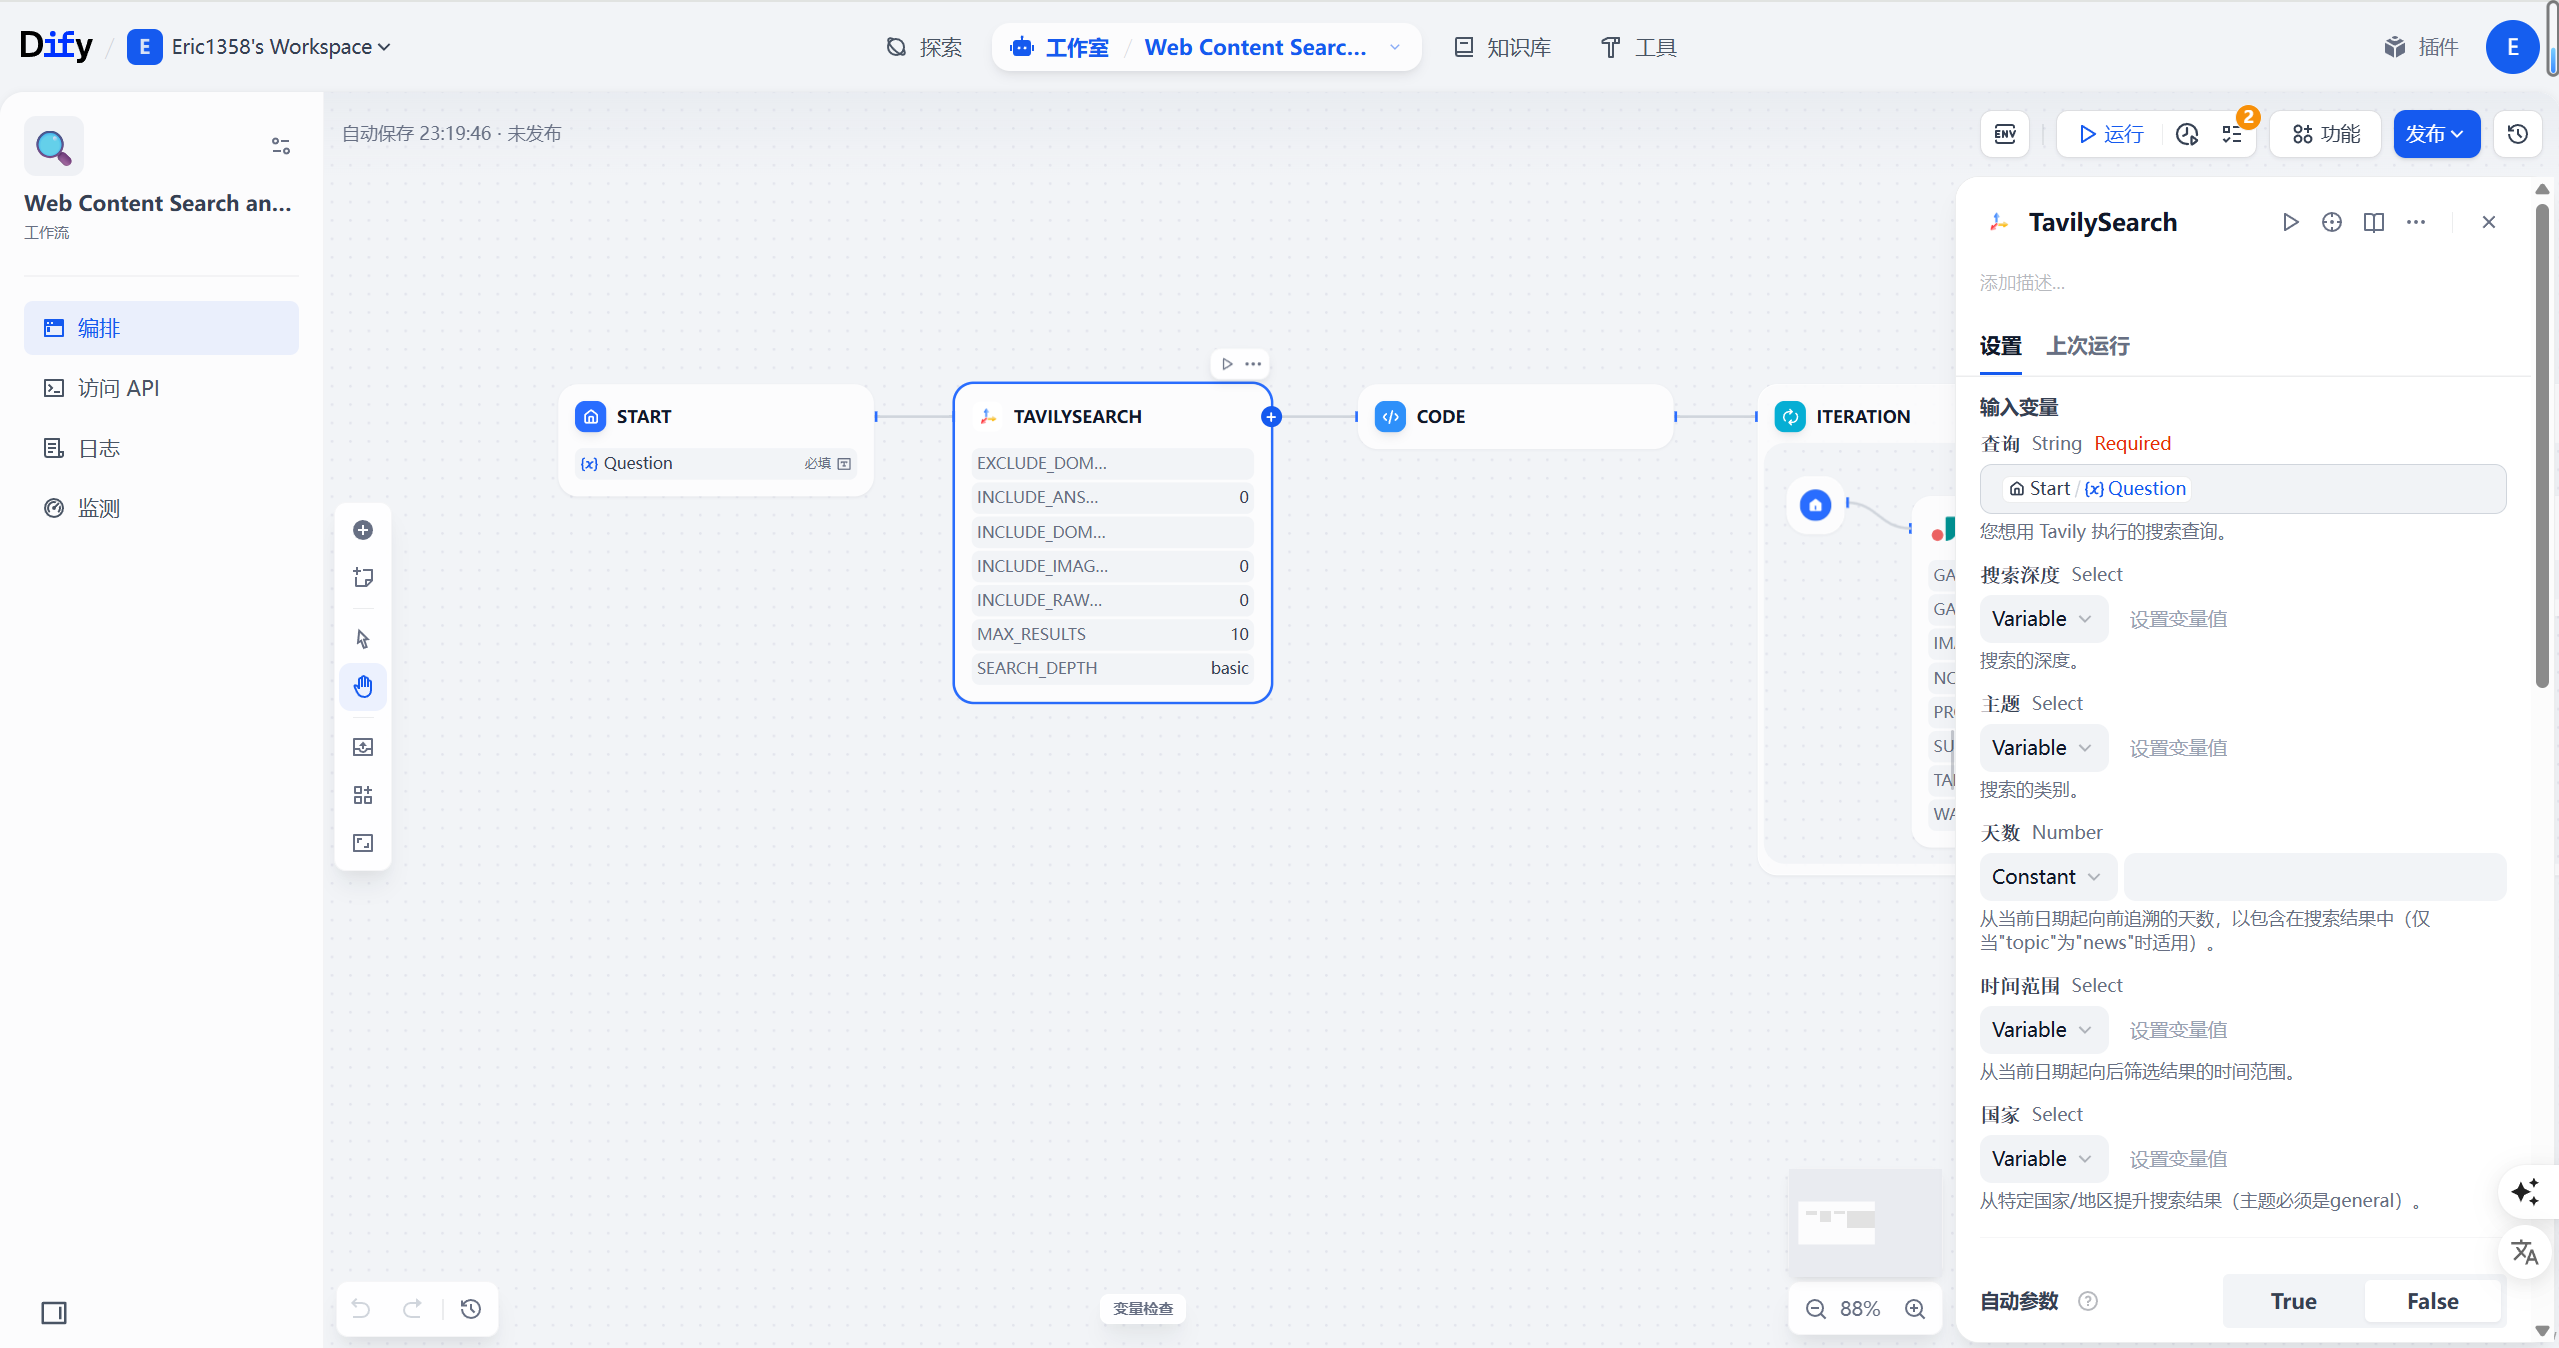Viewport: 2559px width, 1348px height.
Task: Add a note with the sticky note tool
Action: click(363, 578)
